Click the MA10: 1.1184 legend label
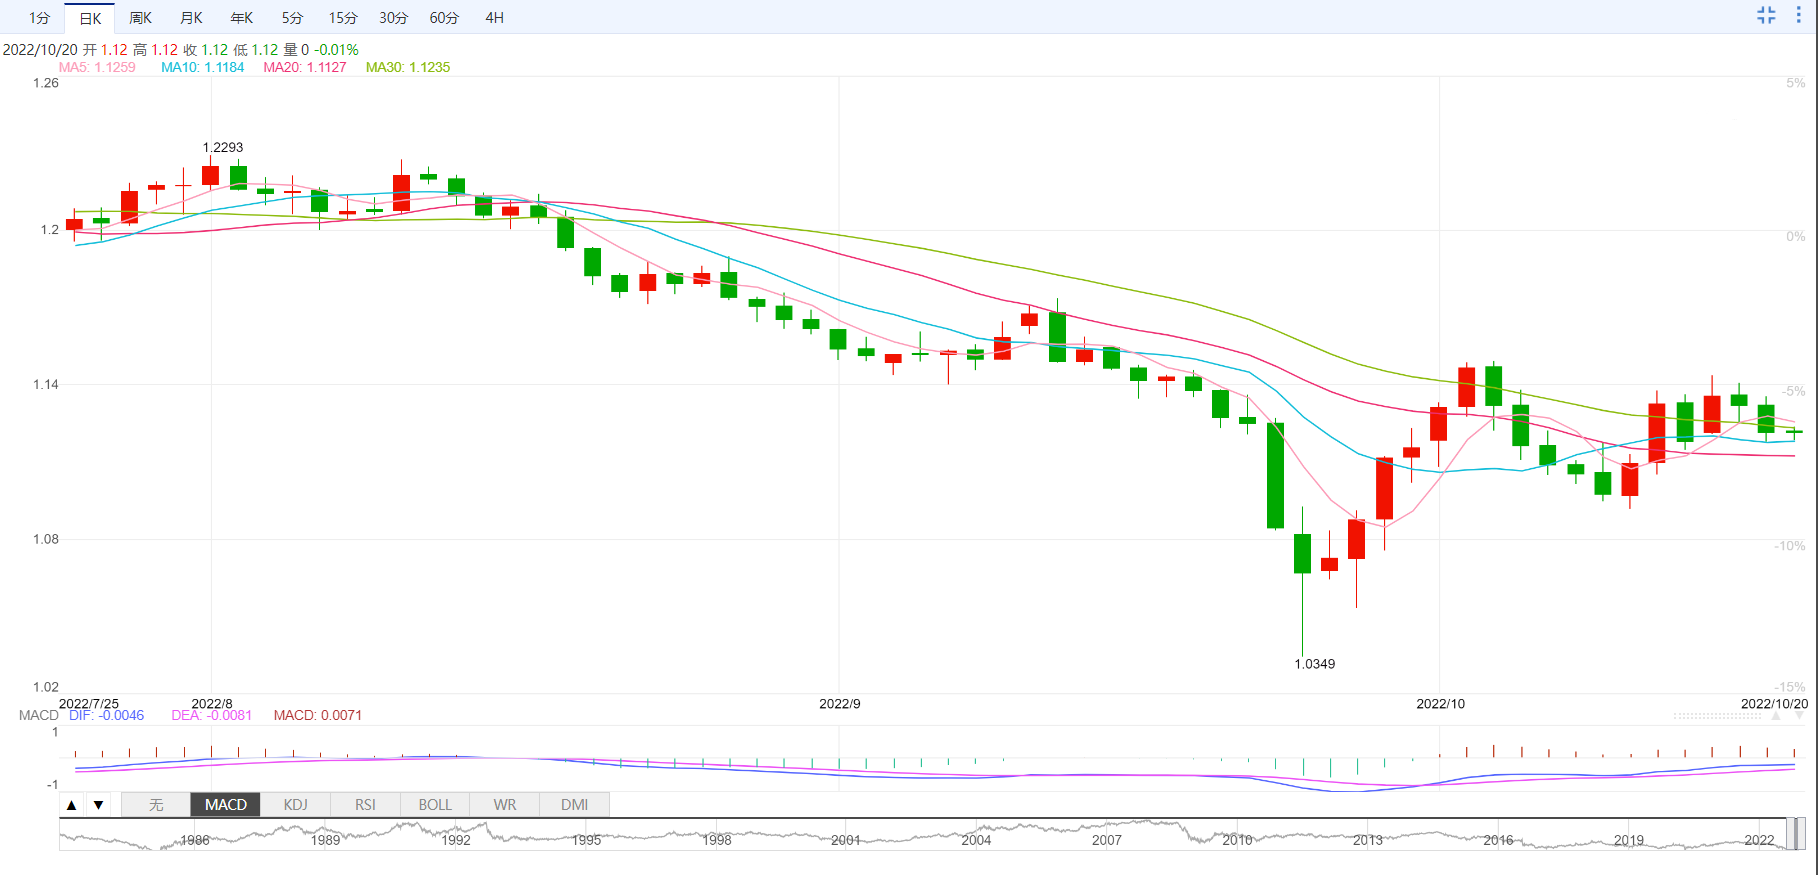 click(x=203, y=67)
